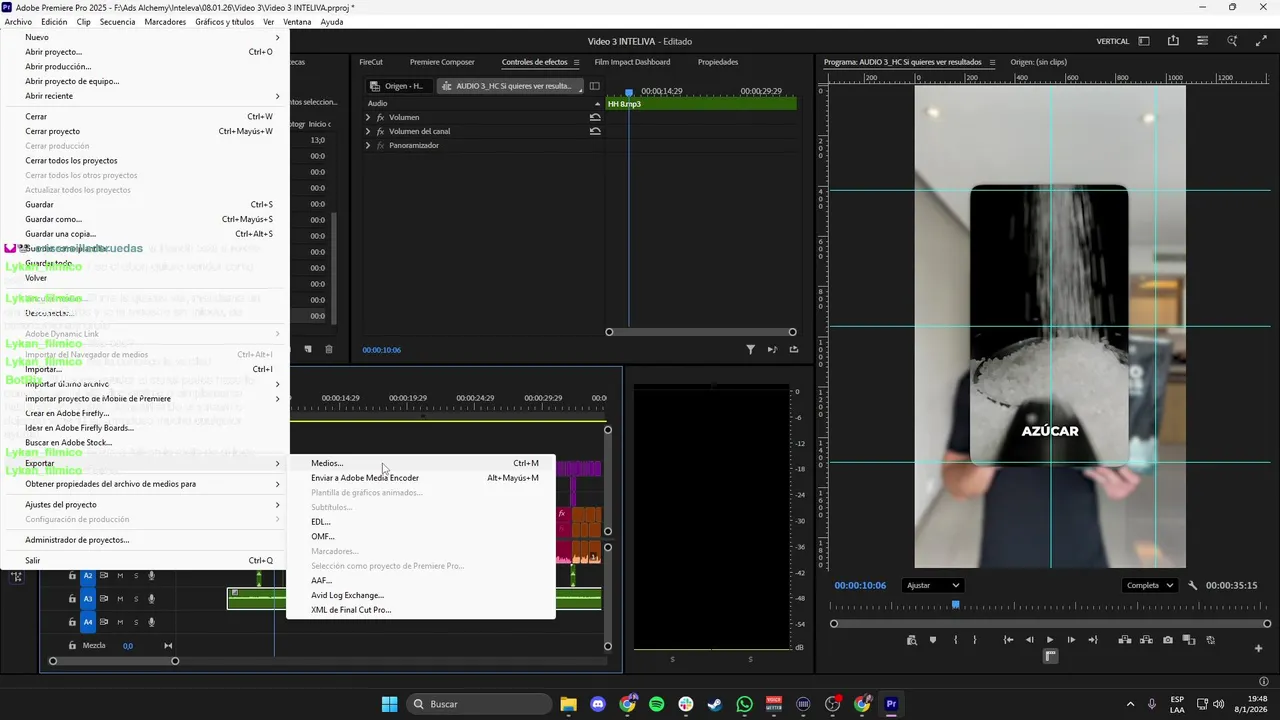Enable voice-over record on track A4
The height and width of the screenshot is (720, 1280).
152,622
